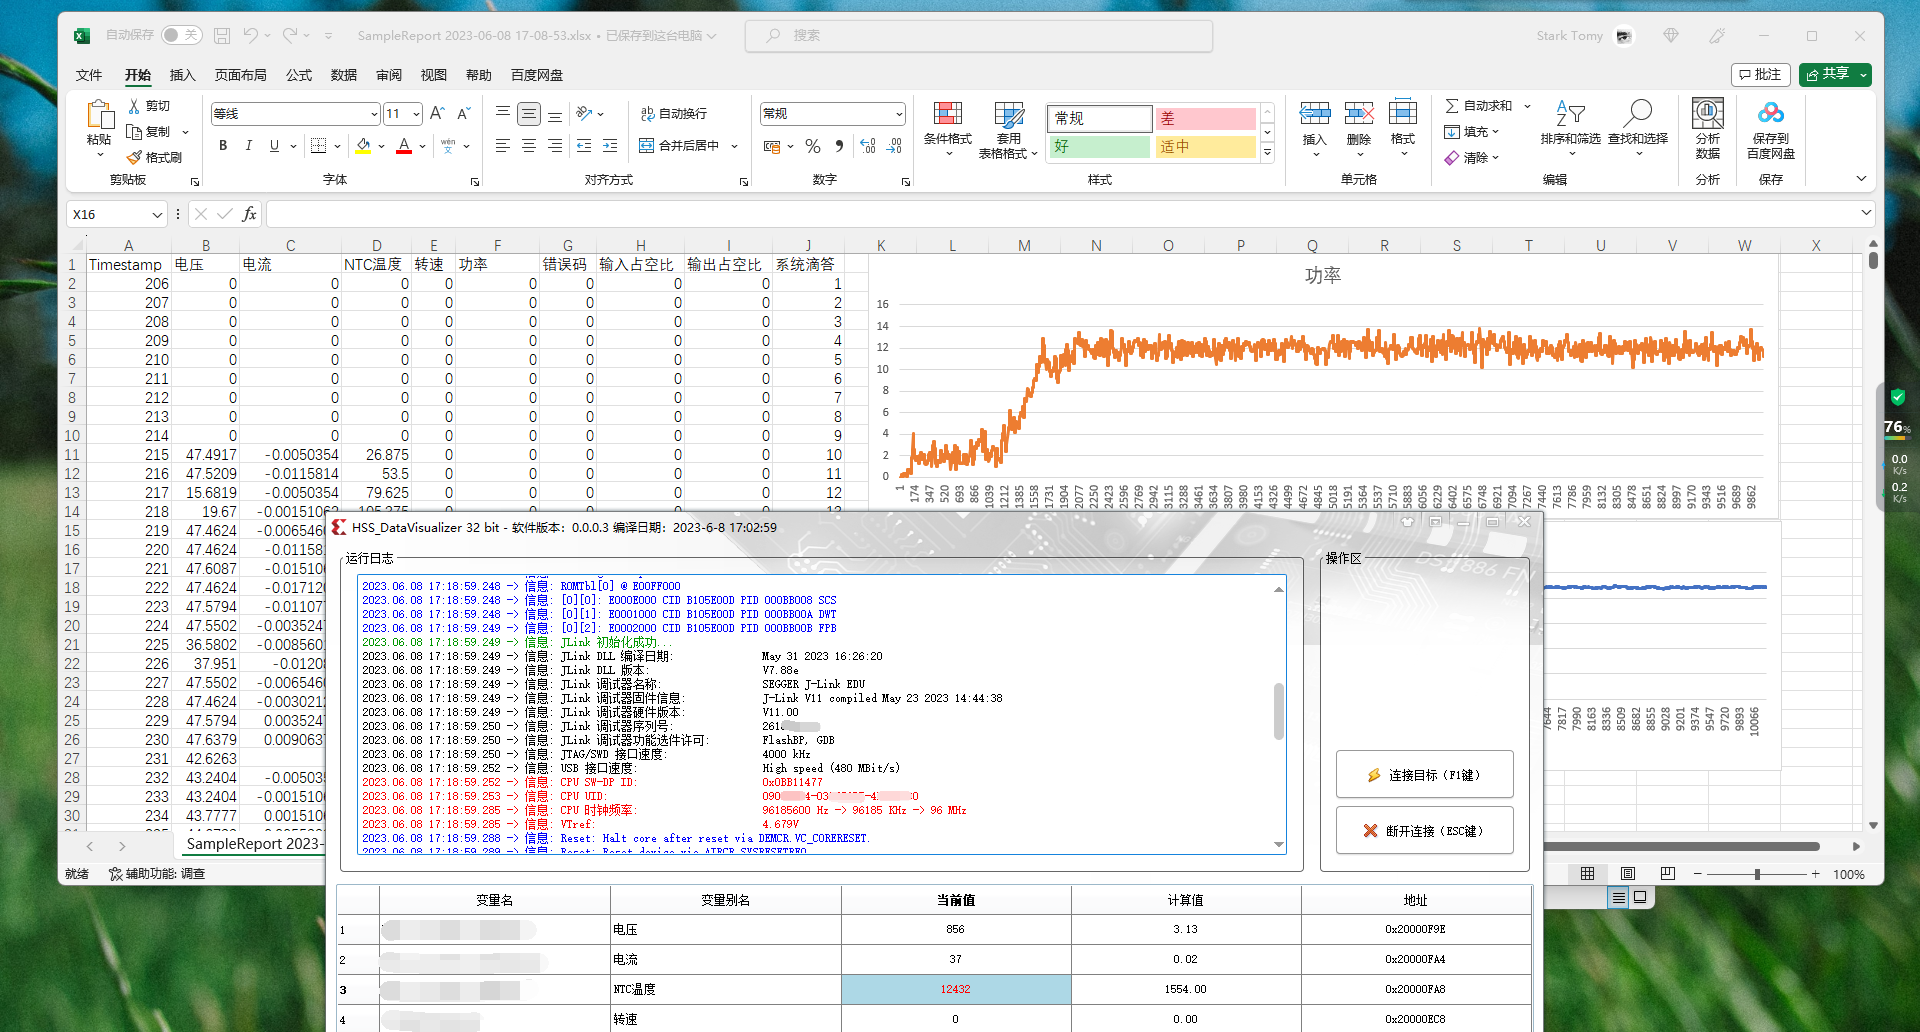Select the NTC温度 current value 12432 cell

(x=955, y=989)
